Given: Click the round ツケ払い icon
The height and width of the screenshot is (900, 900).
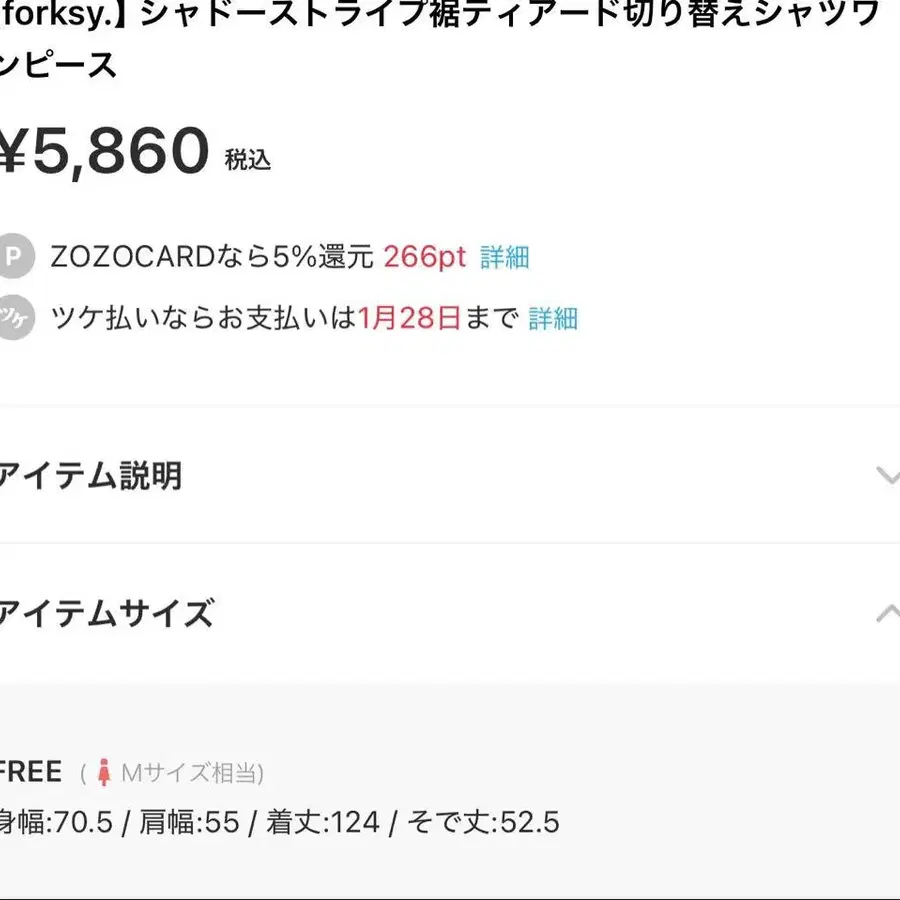Looking at the screenshot, I should (14, 318).
